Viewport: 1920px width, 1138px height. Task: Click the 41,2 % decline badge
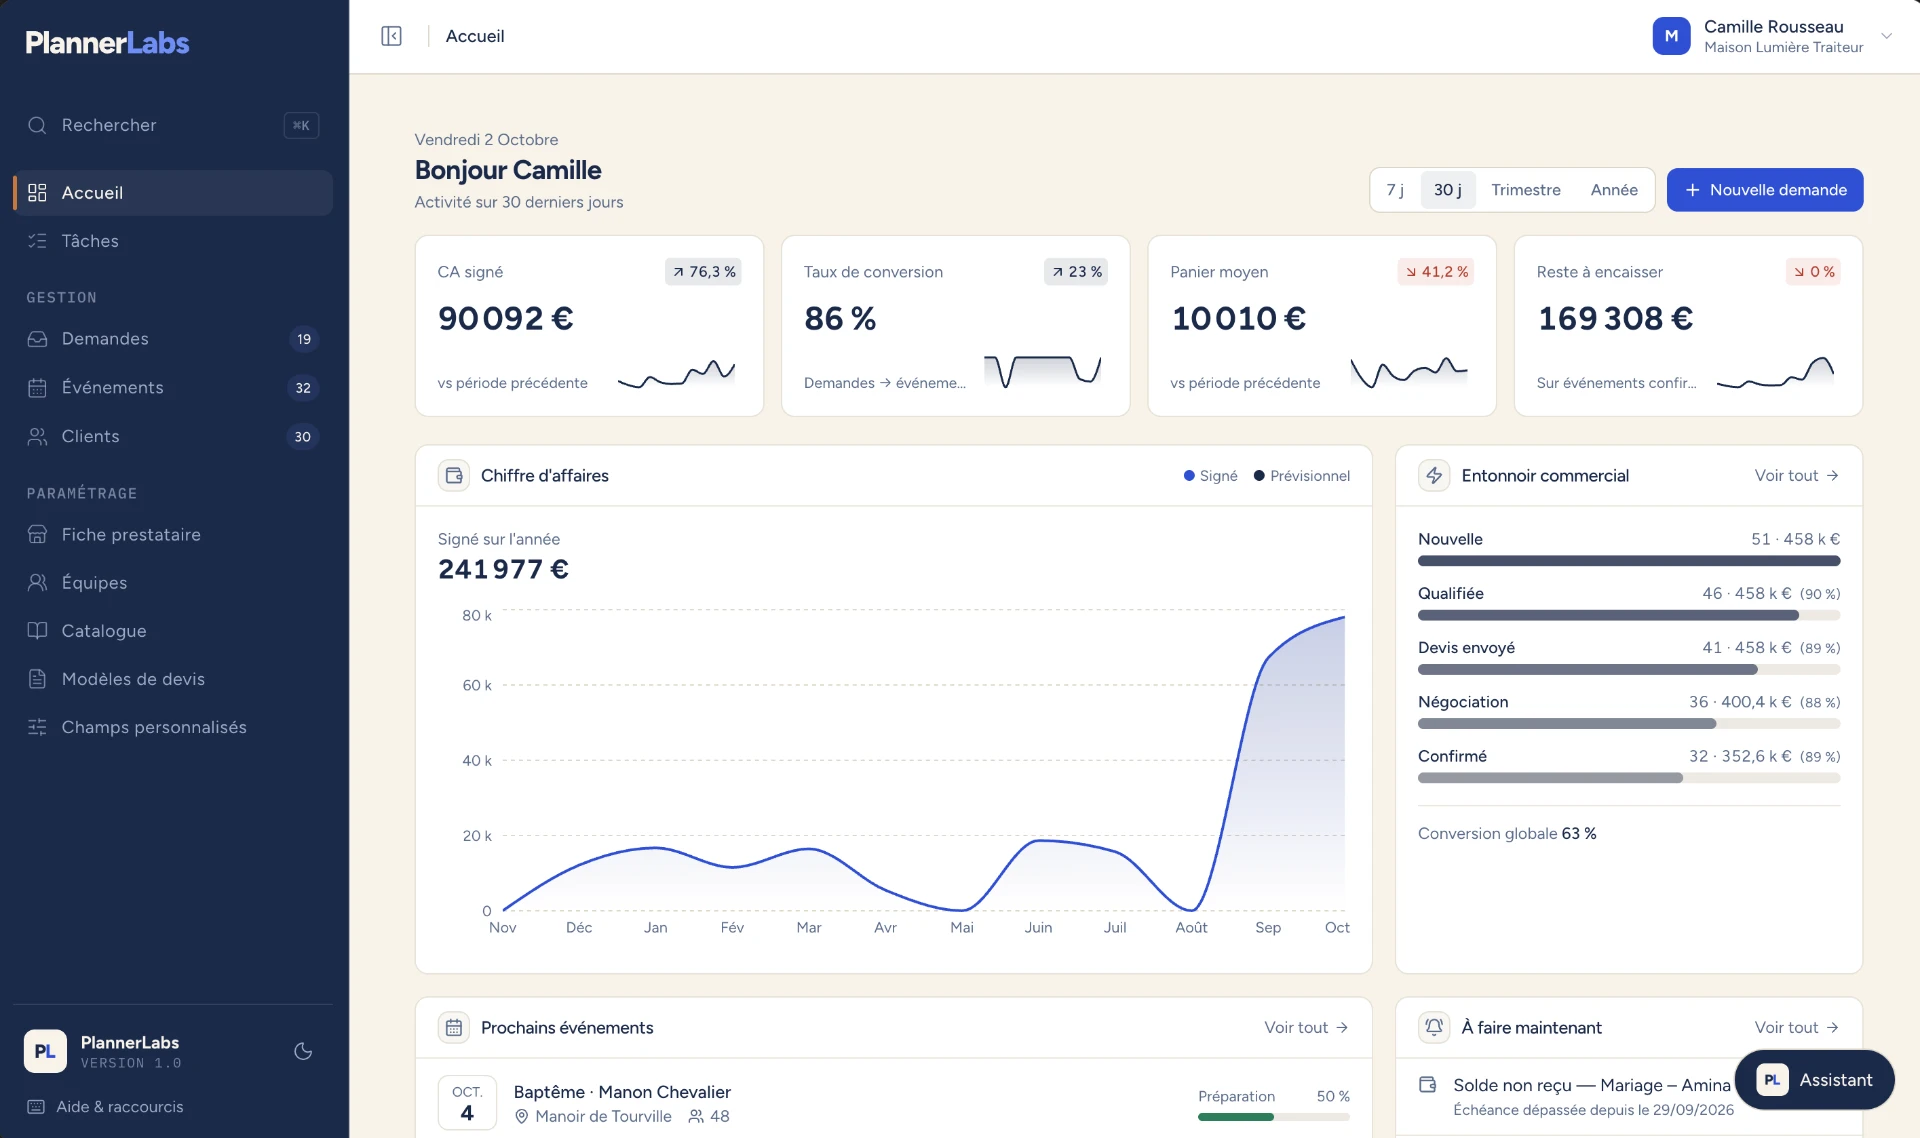point(1436,272)
